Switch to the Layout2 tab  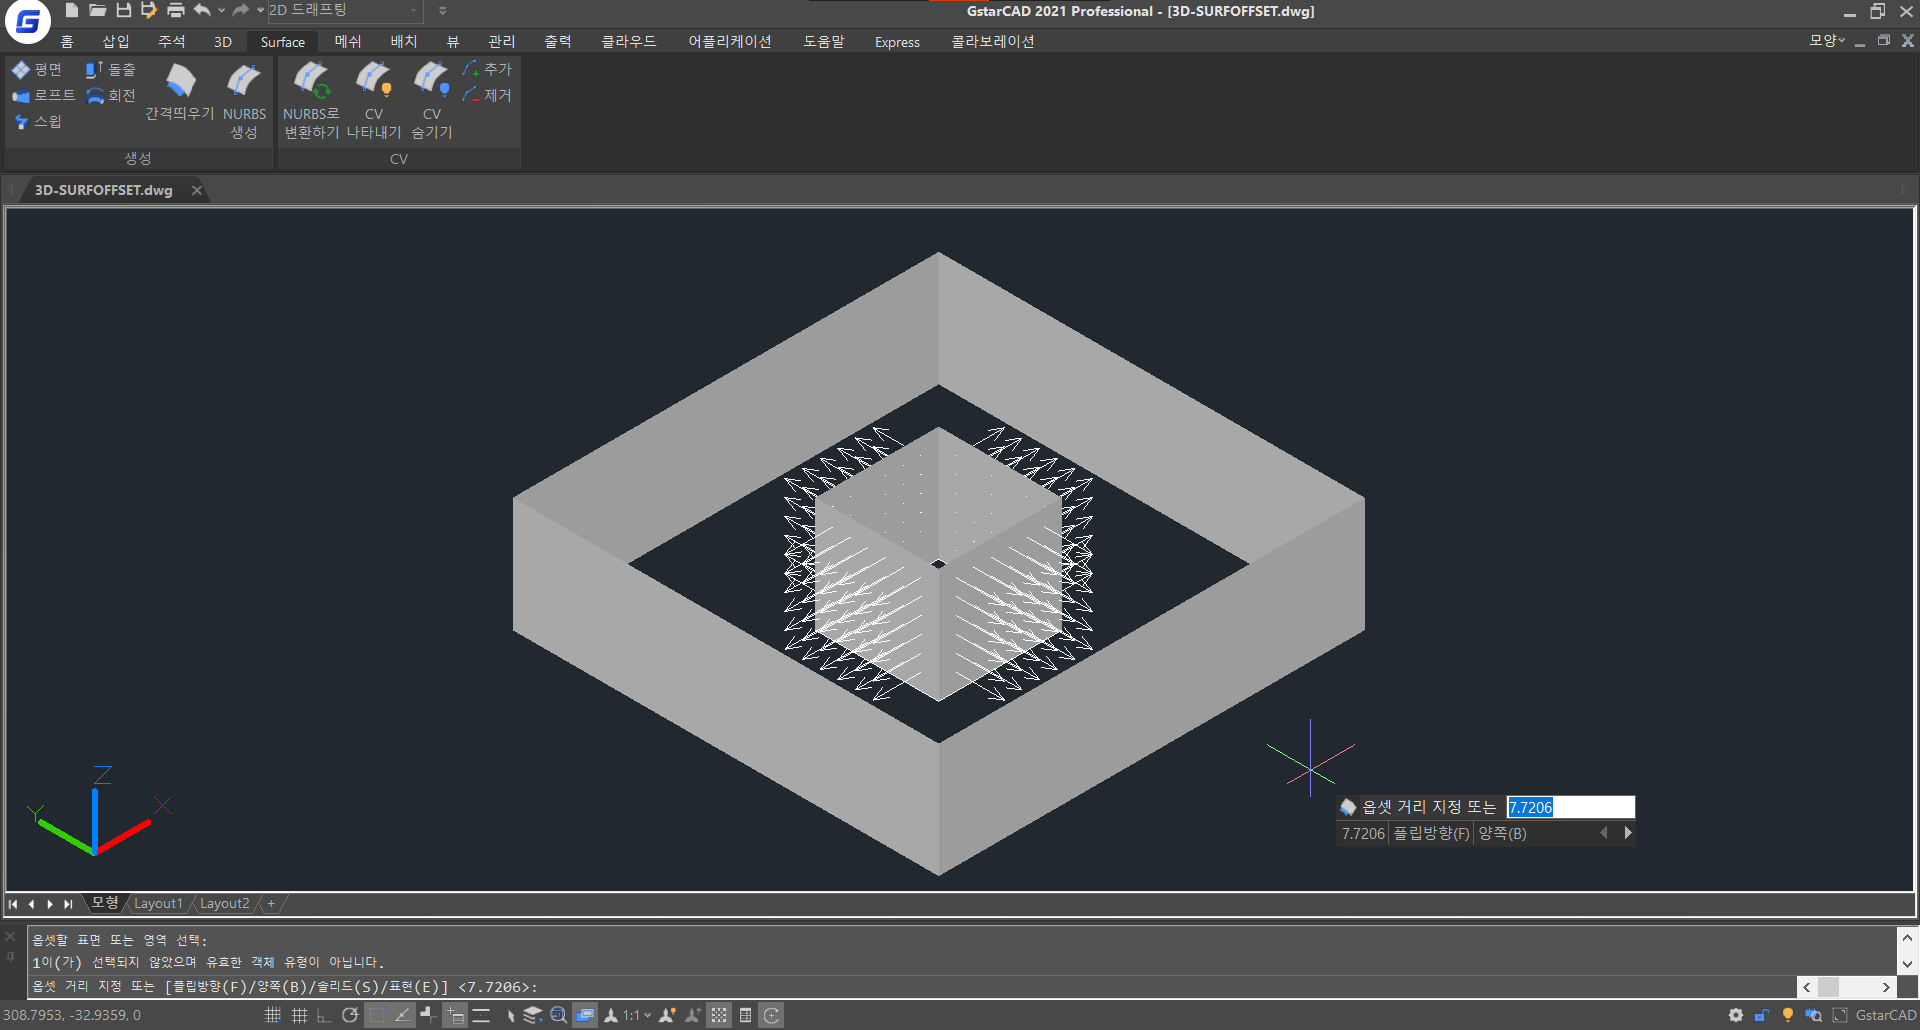pos(224,903)
